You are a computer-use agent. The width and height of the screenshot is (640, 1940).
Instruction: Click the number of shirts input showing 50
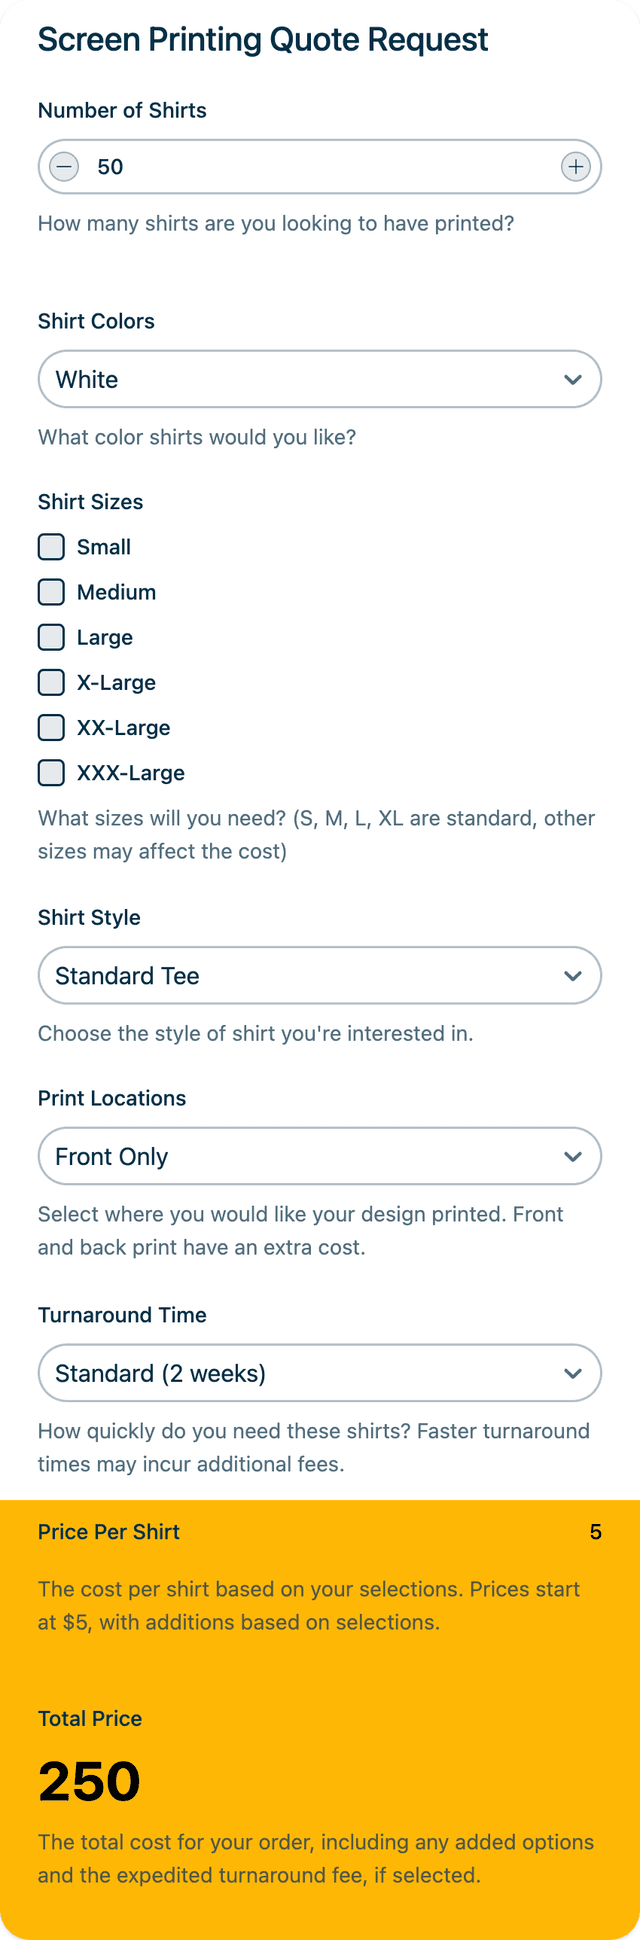tap(320, 167)
